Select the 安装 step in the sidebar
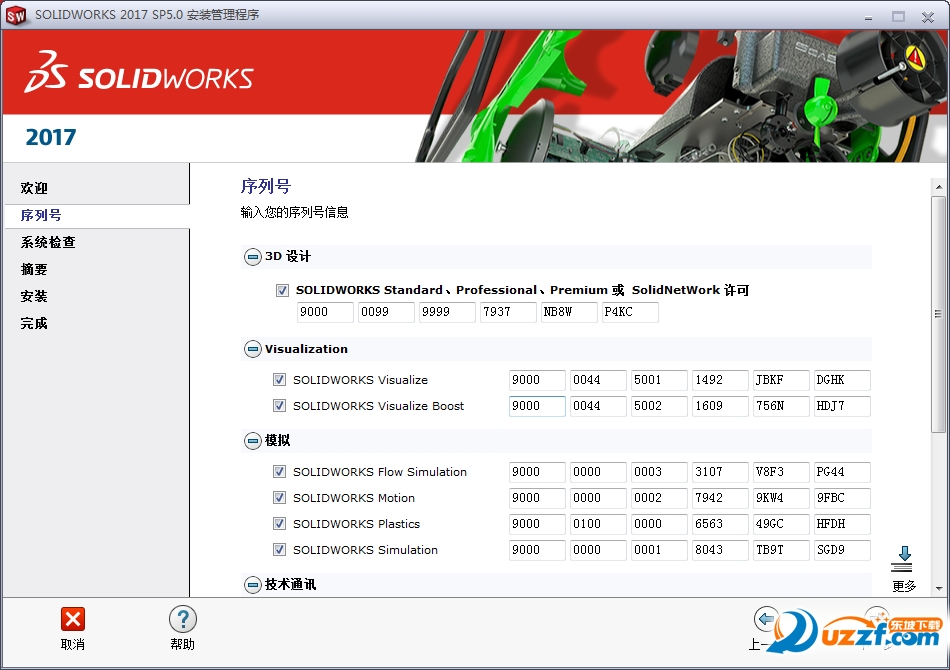The image size is (950, 670). (x=34, y=296)
